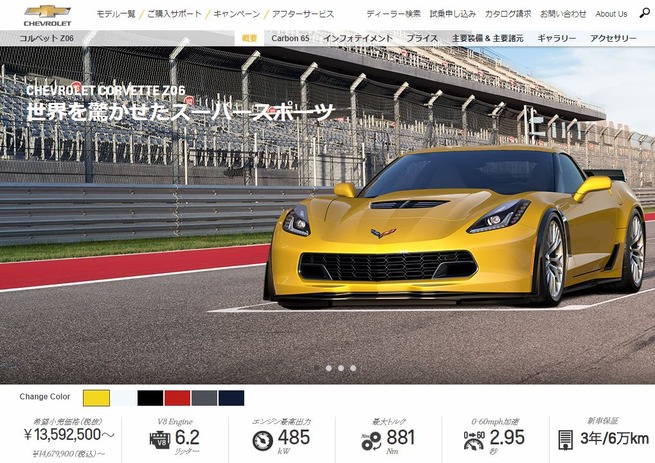Open the 主要装備 & 主要諸元 tab
The height and width of the screenshot is (463, 655).
pyautogui.click(x=487, y=38)
